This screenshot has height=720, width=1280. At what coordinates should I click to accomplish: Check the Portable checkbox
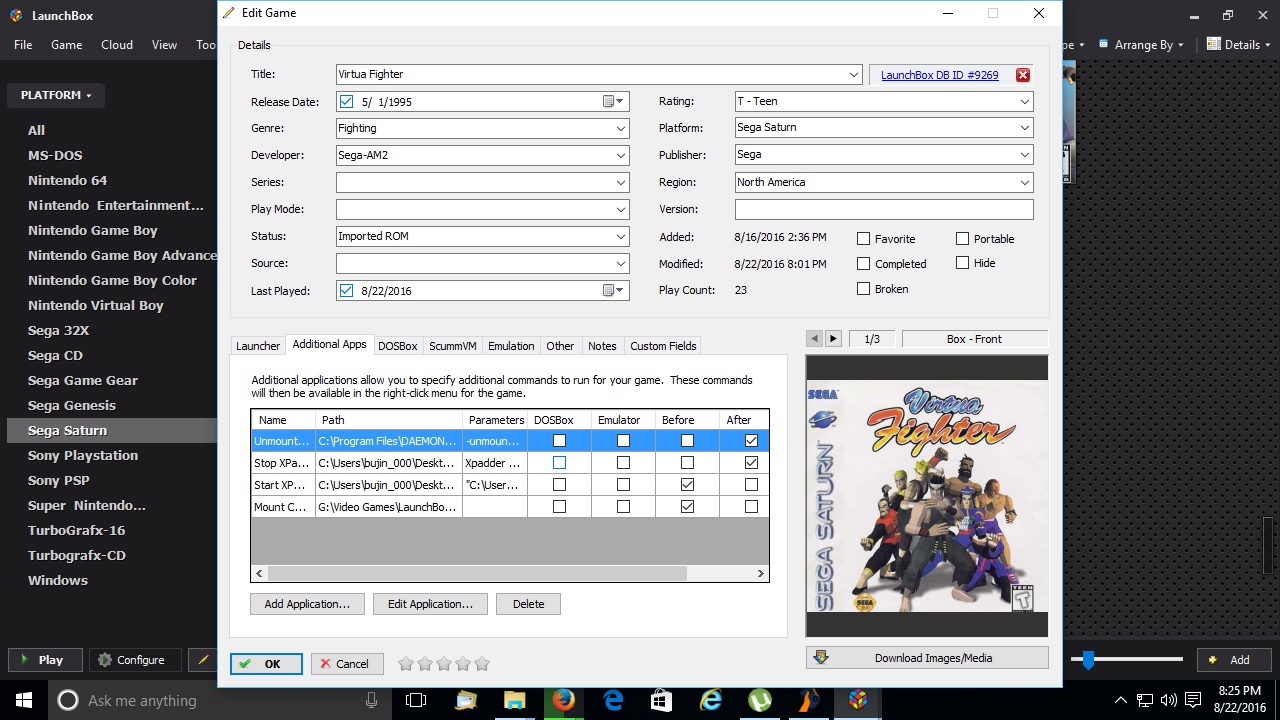962,238
